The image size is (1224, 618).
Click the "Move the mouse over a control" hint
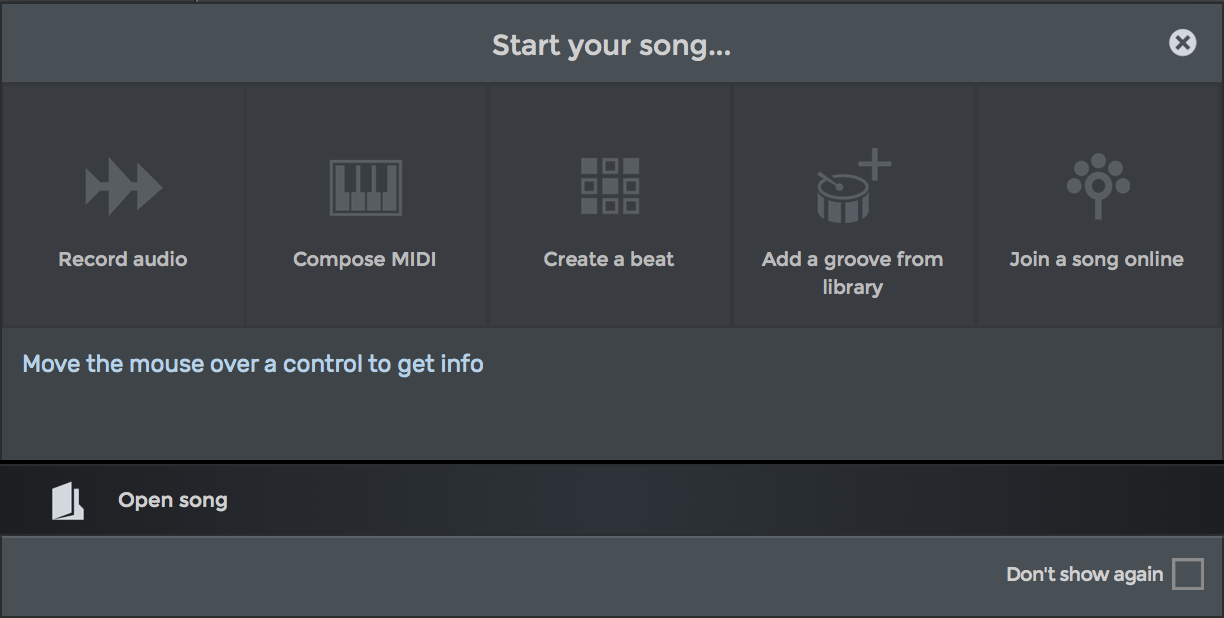253,364
